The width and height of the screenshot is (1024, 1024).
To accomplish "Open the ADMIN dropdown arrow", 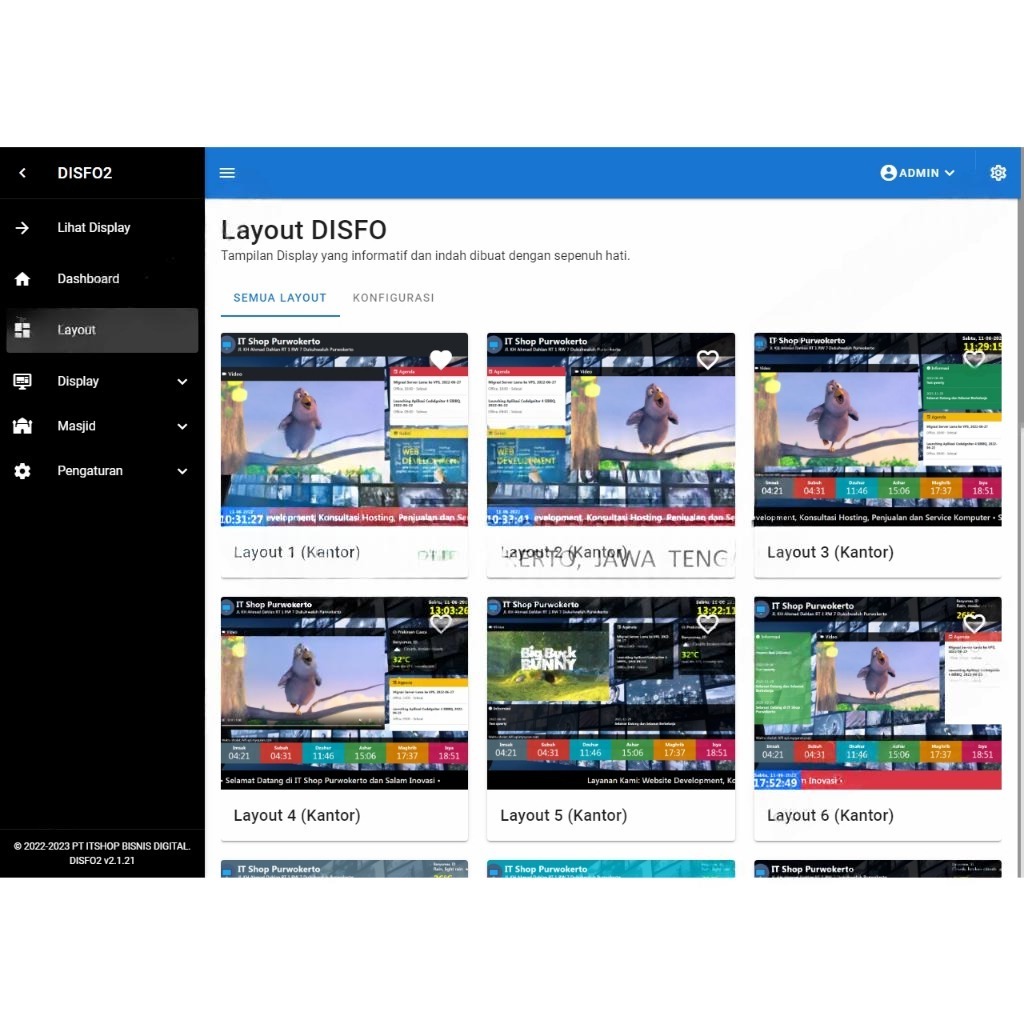I will click(950, 173).
